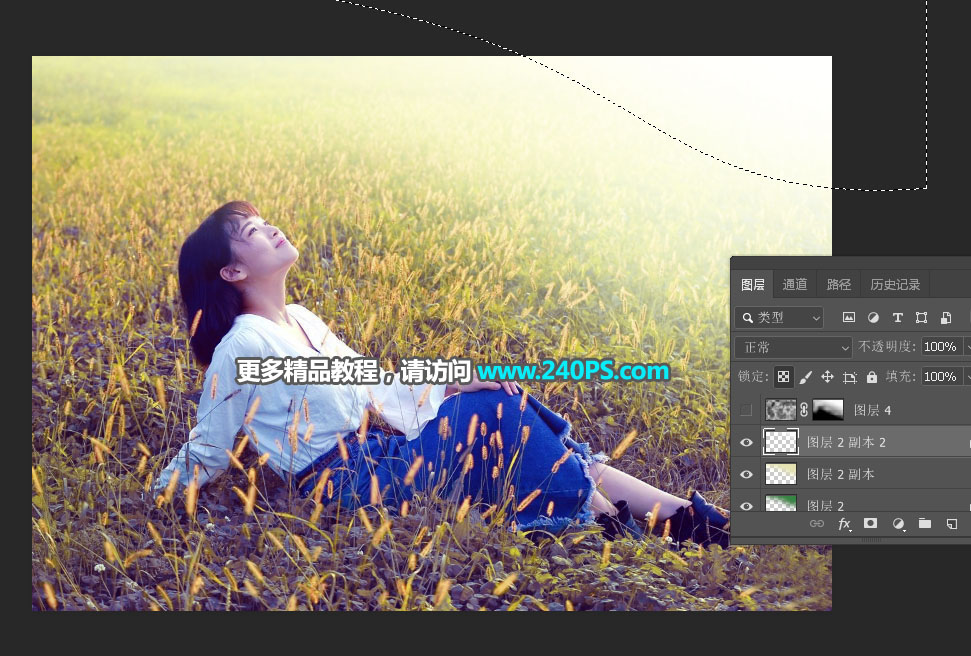Filter layers by smart object icon
The width and height of the screenshot is (971, 656).
(946, 318)
